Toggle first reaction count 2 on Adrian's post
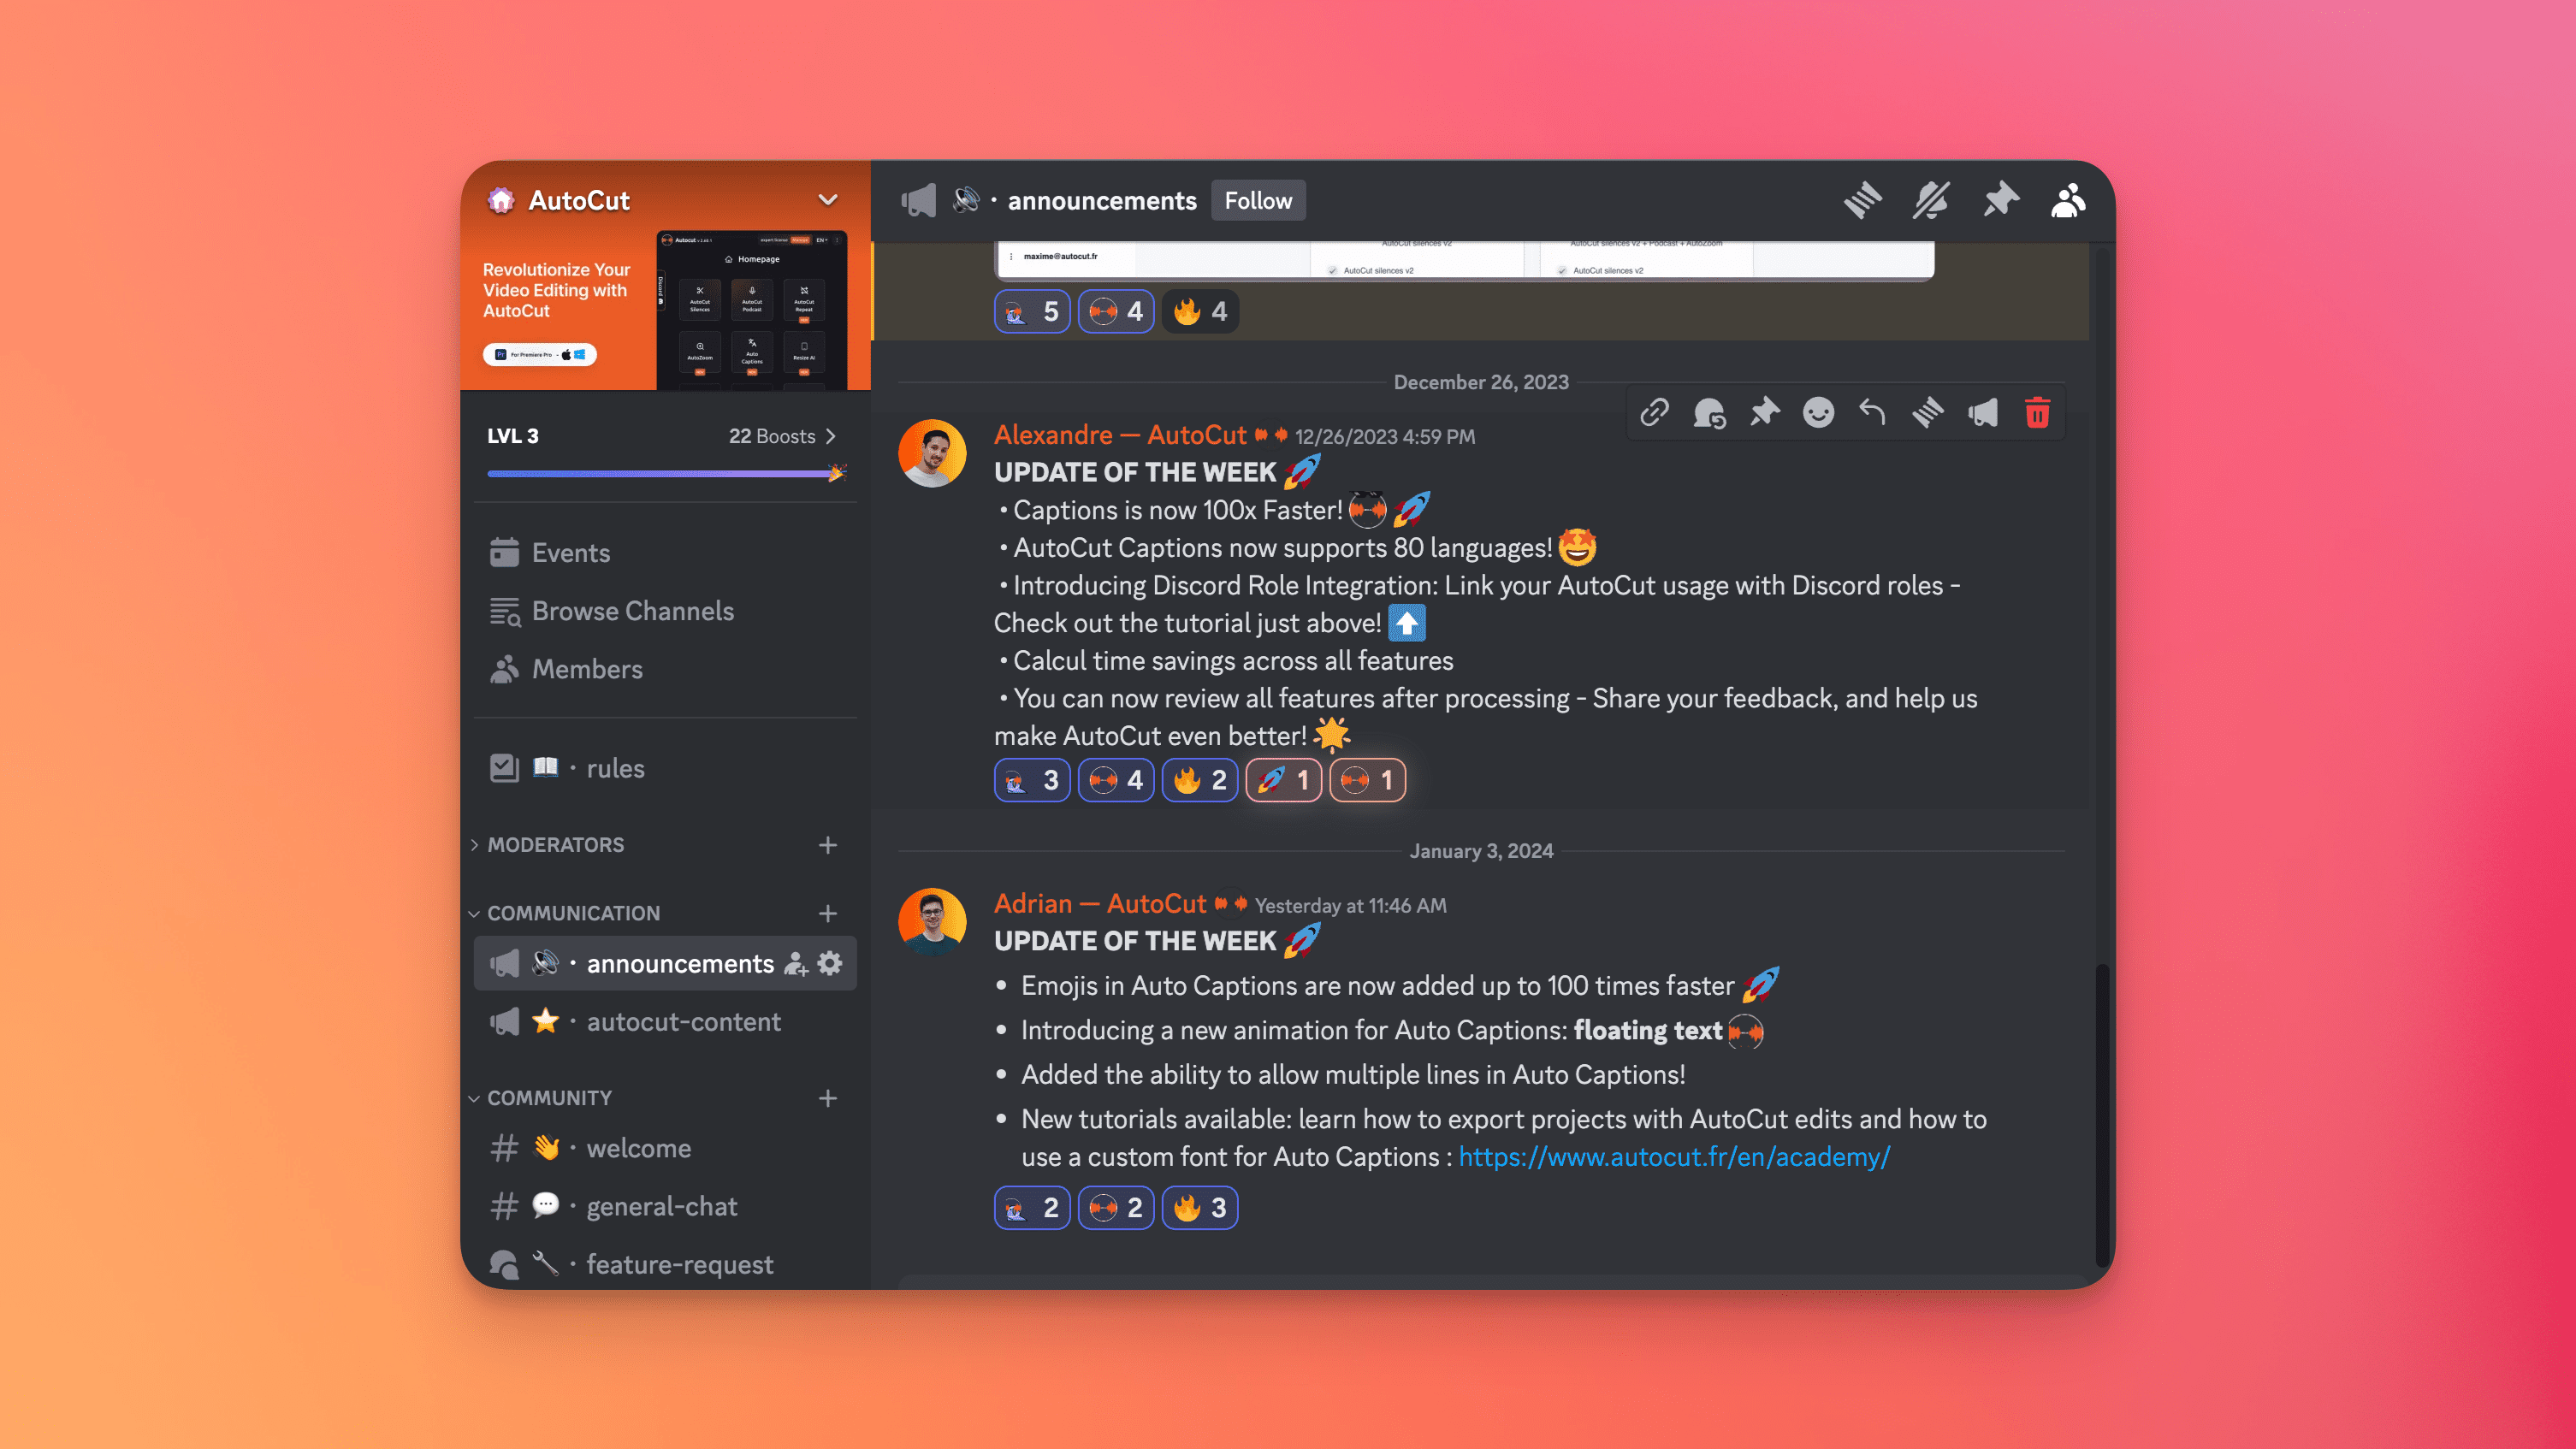 point(1032,1208)
